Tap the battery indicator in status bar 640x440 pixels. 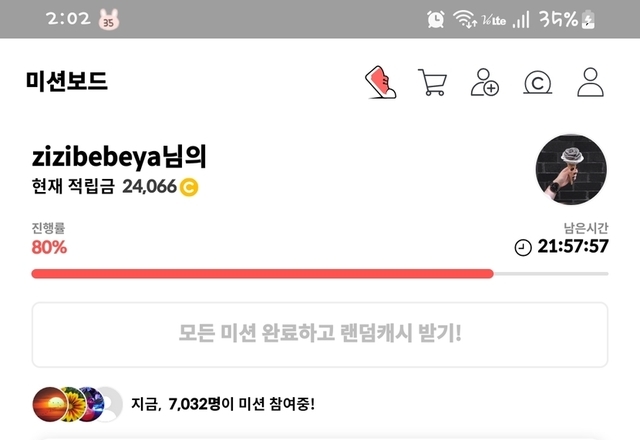coord(588,20)
